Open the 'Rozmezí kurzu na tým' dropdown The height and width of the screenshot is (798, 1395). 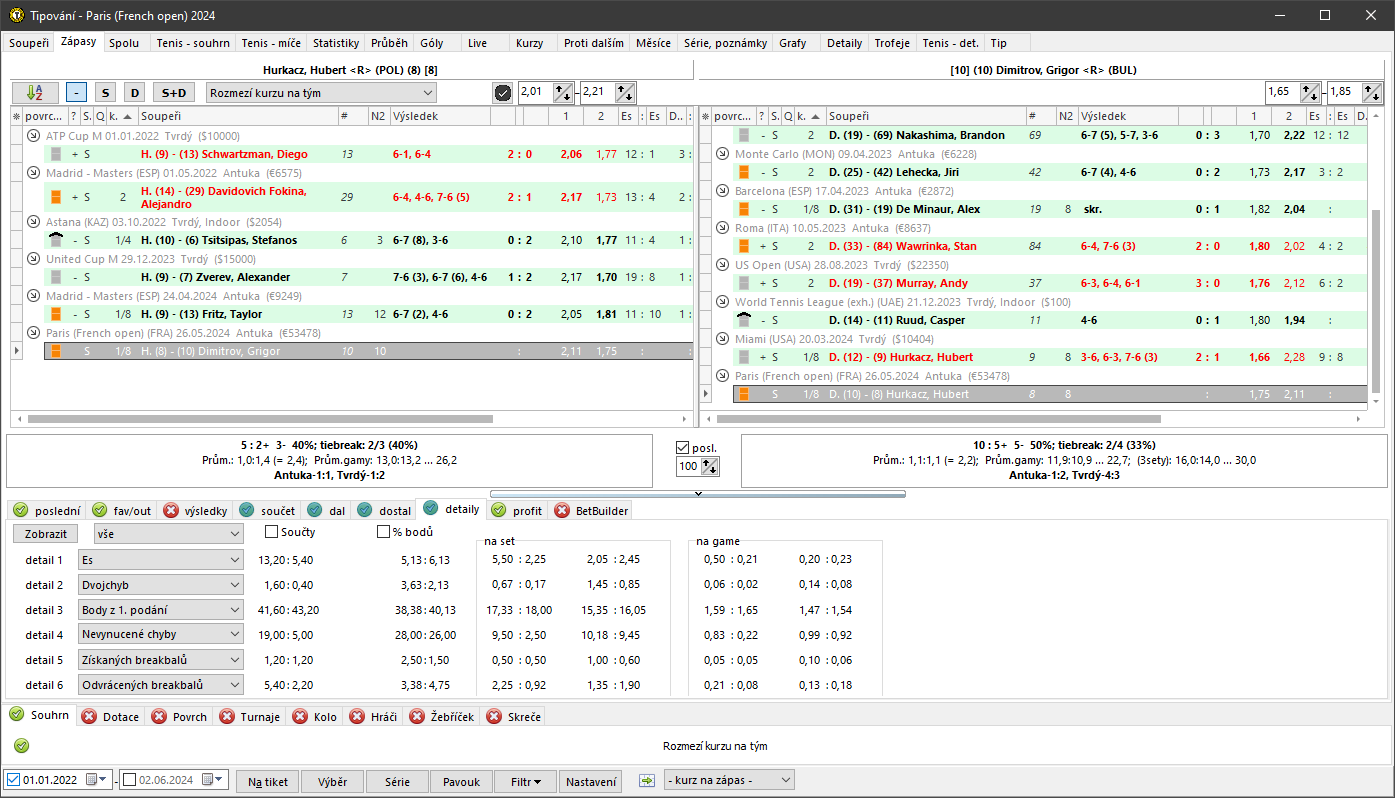[x=321, y=93]
